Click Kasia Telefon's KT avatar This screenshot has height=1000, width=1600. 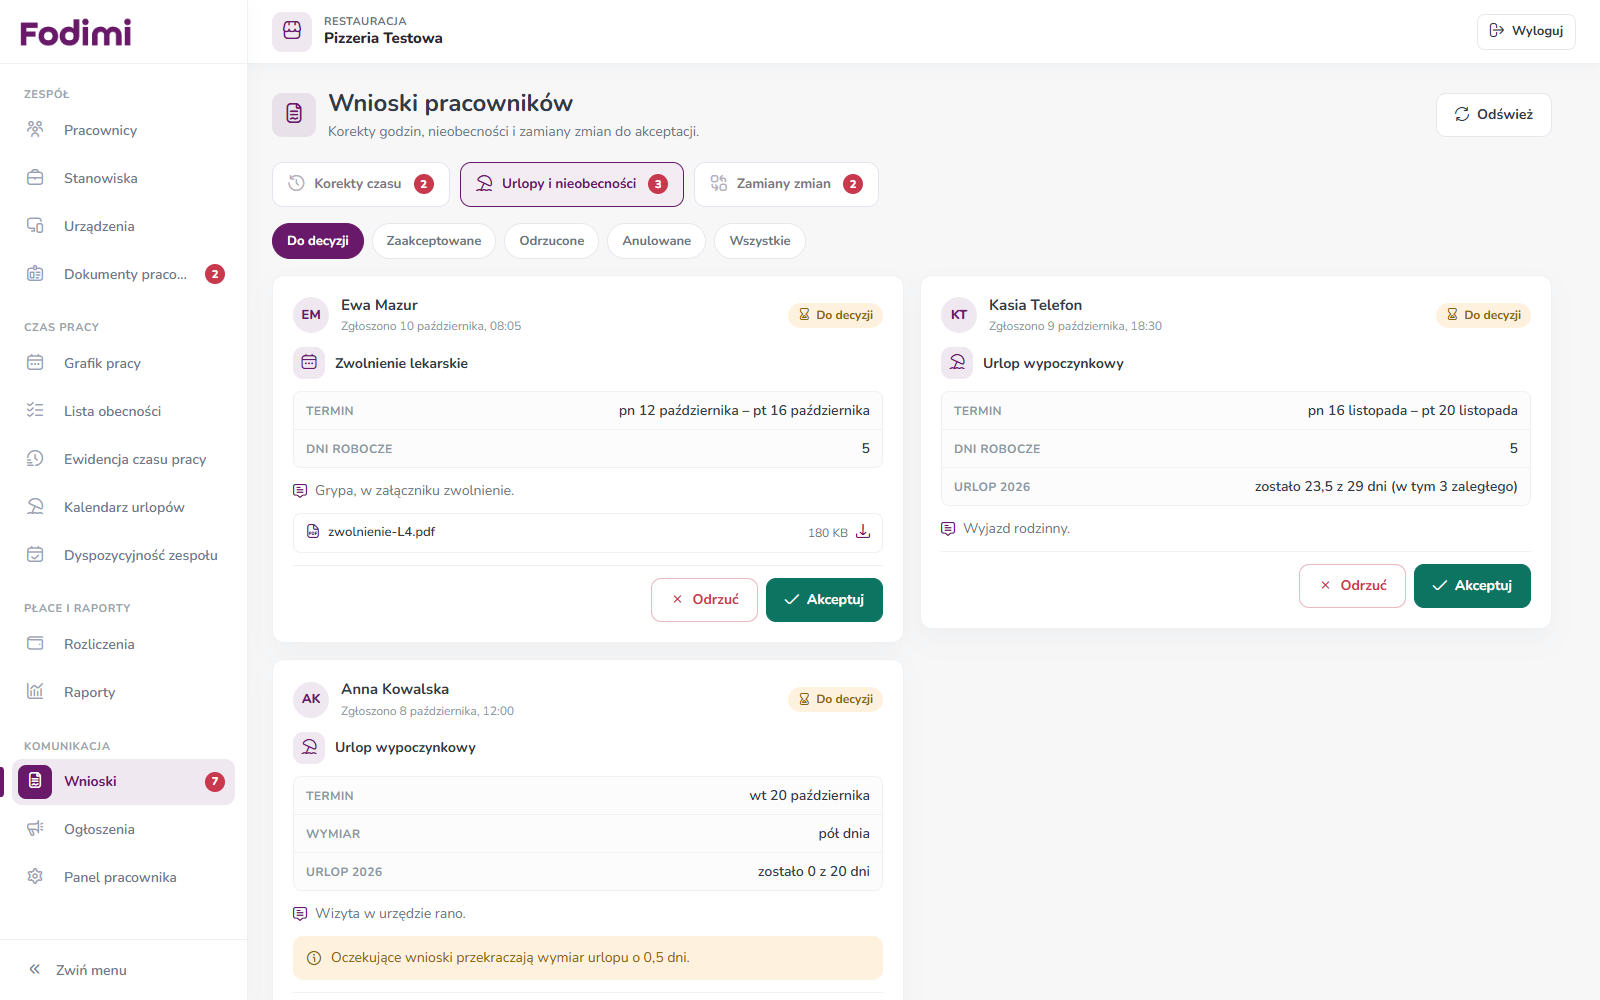point(959,315)
